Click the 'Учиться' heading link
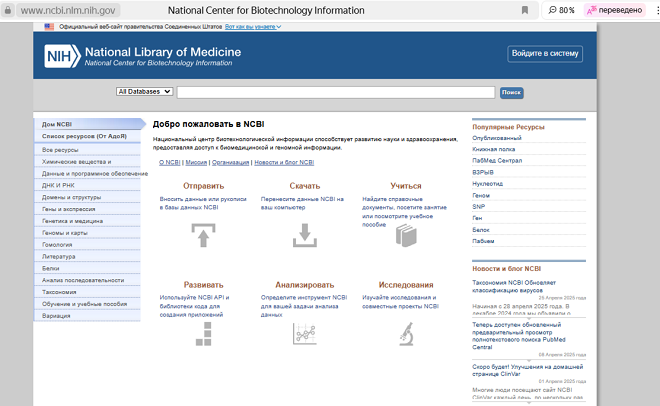This screenshot has width=660, height=406. pos(406,186)
